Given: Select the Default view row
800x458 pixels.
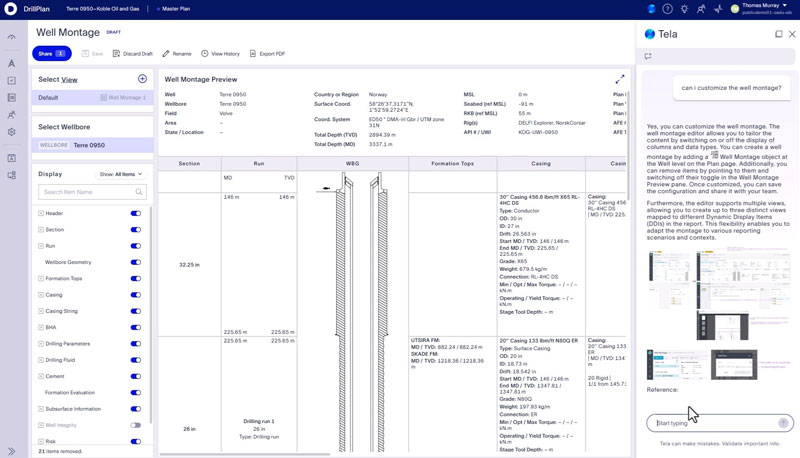Looking at the screenshot, I should coord(92,97).
